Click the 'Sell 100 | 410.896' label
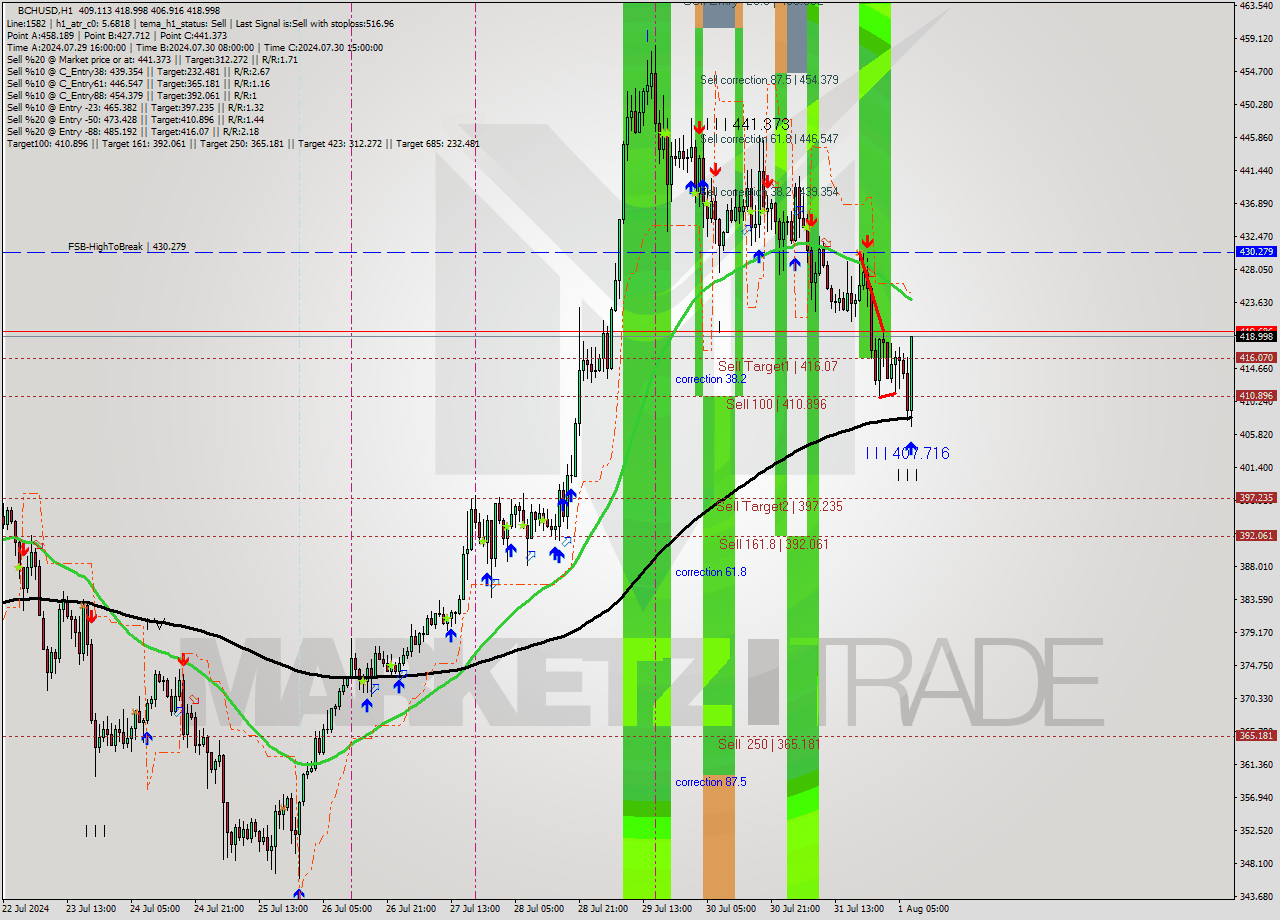This screenshot has width=1280, height=920. point(777,404)
